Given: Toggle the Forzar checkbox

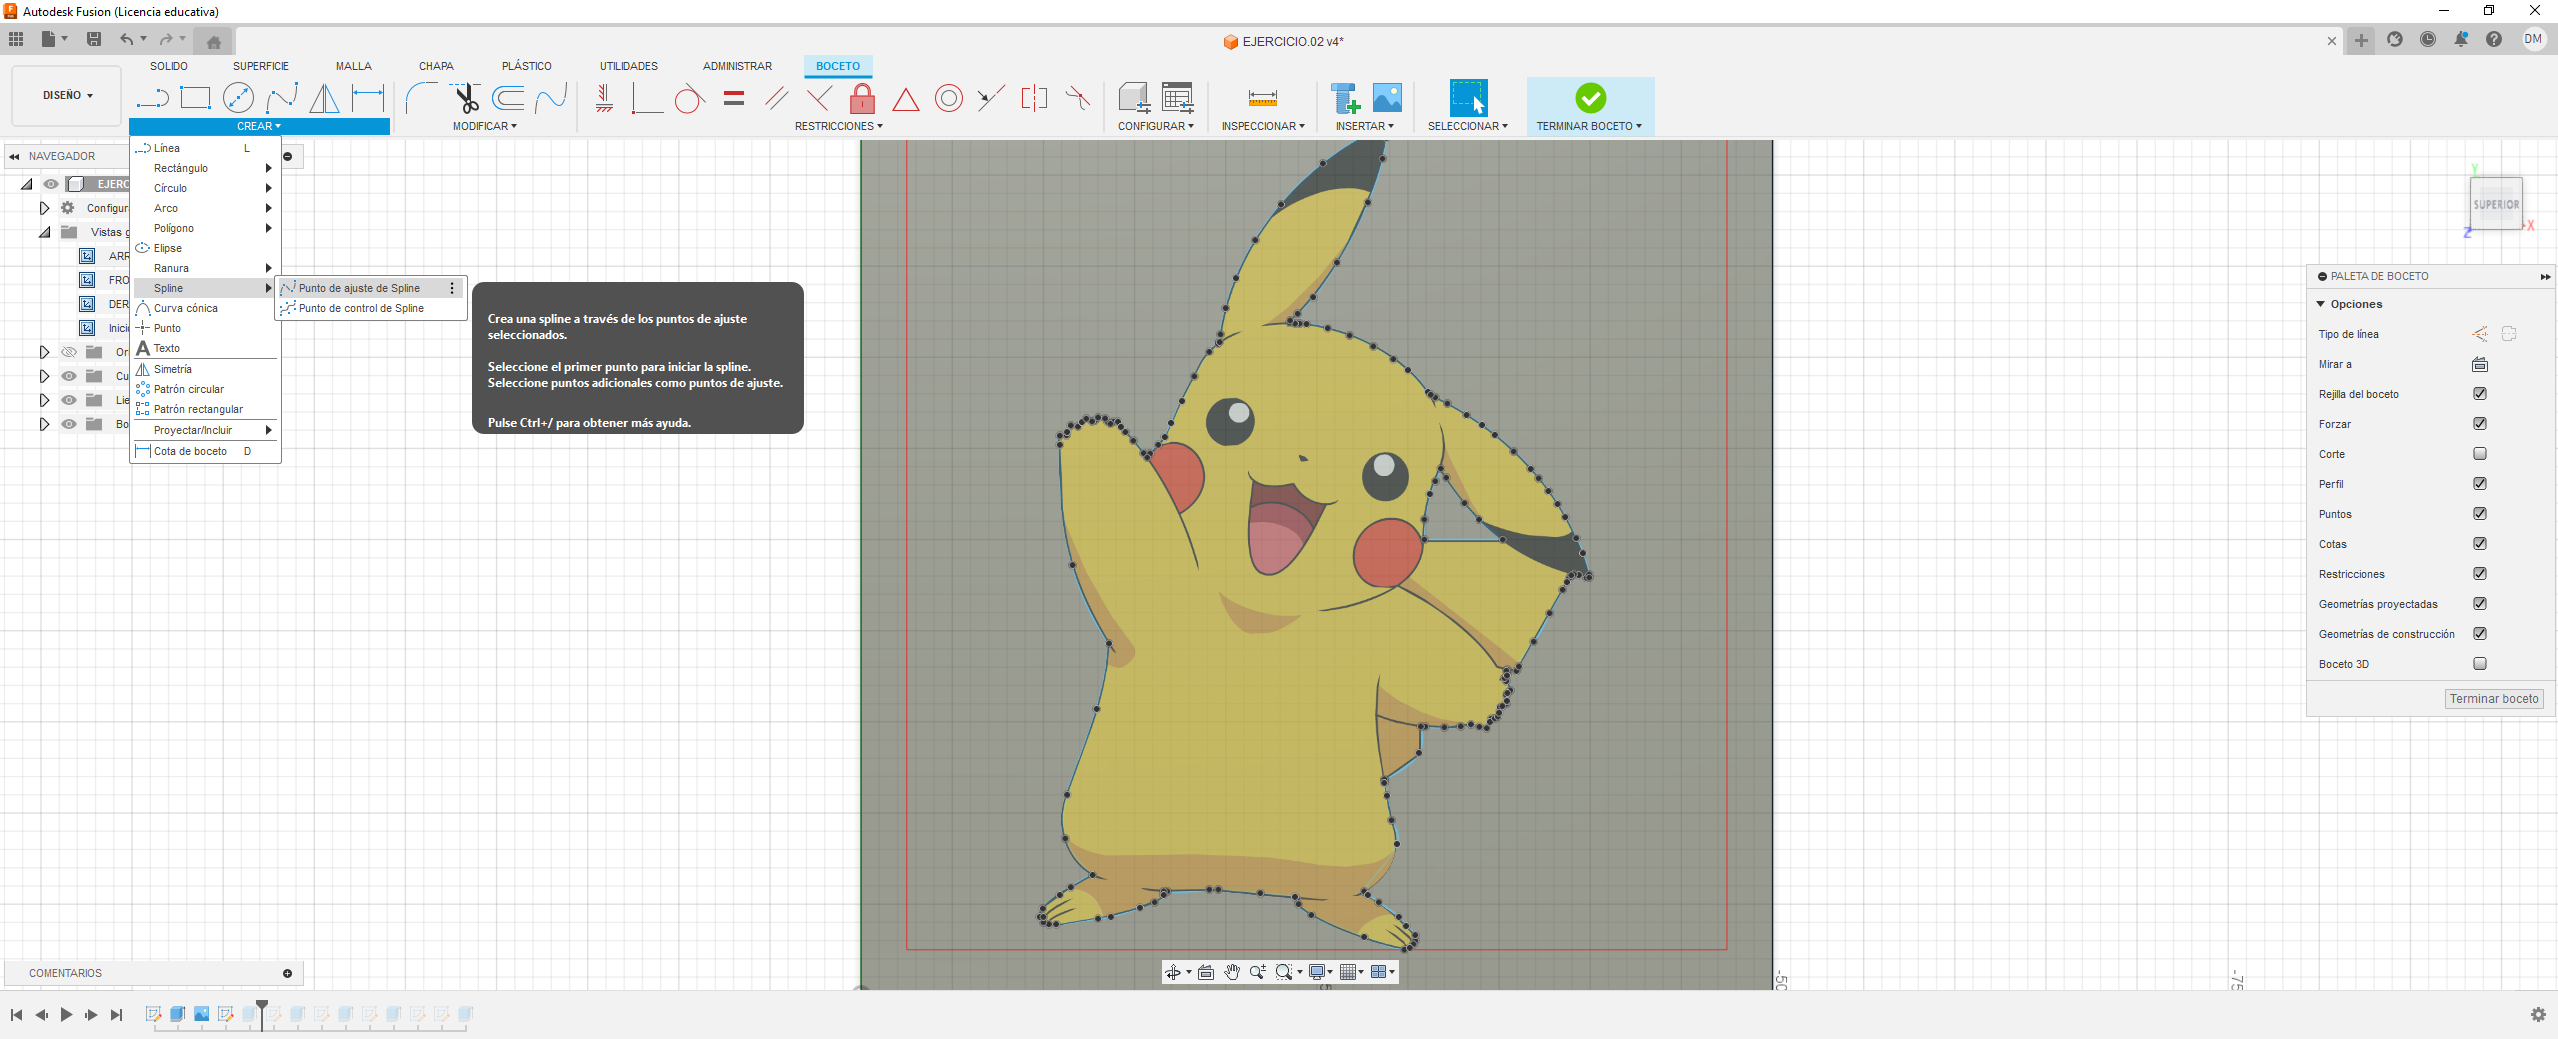Looking at the screenshot, I should (x=2480, y=424).
